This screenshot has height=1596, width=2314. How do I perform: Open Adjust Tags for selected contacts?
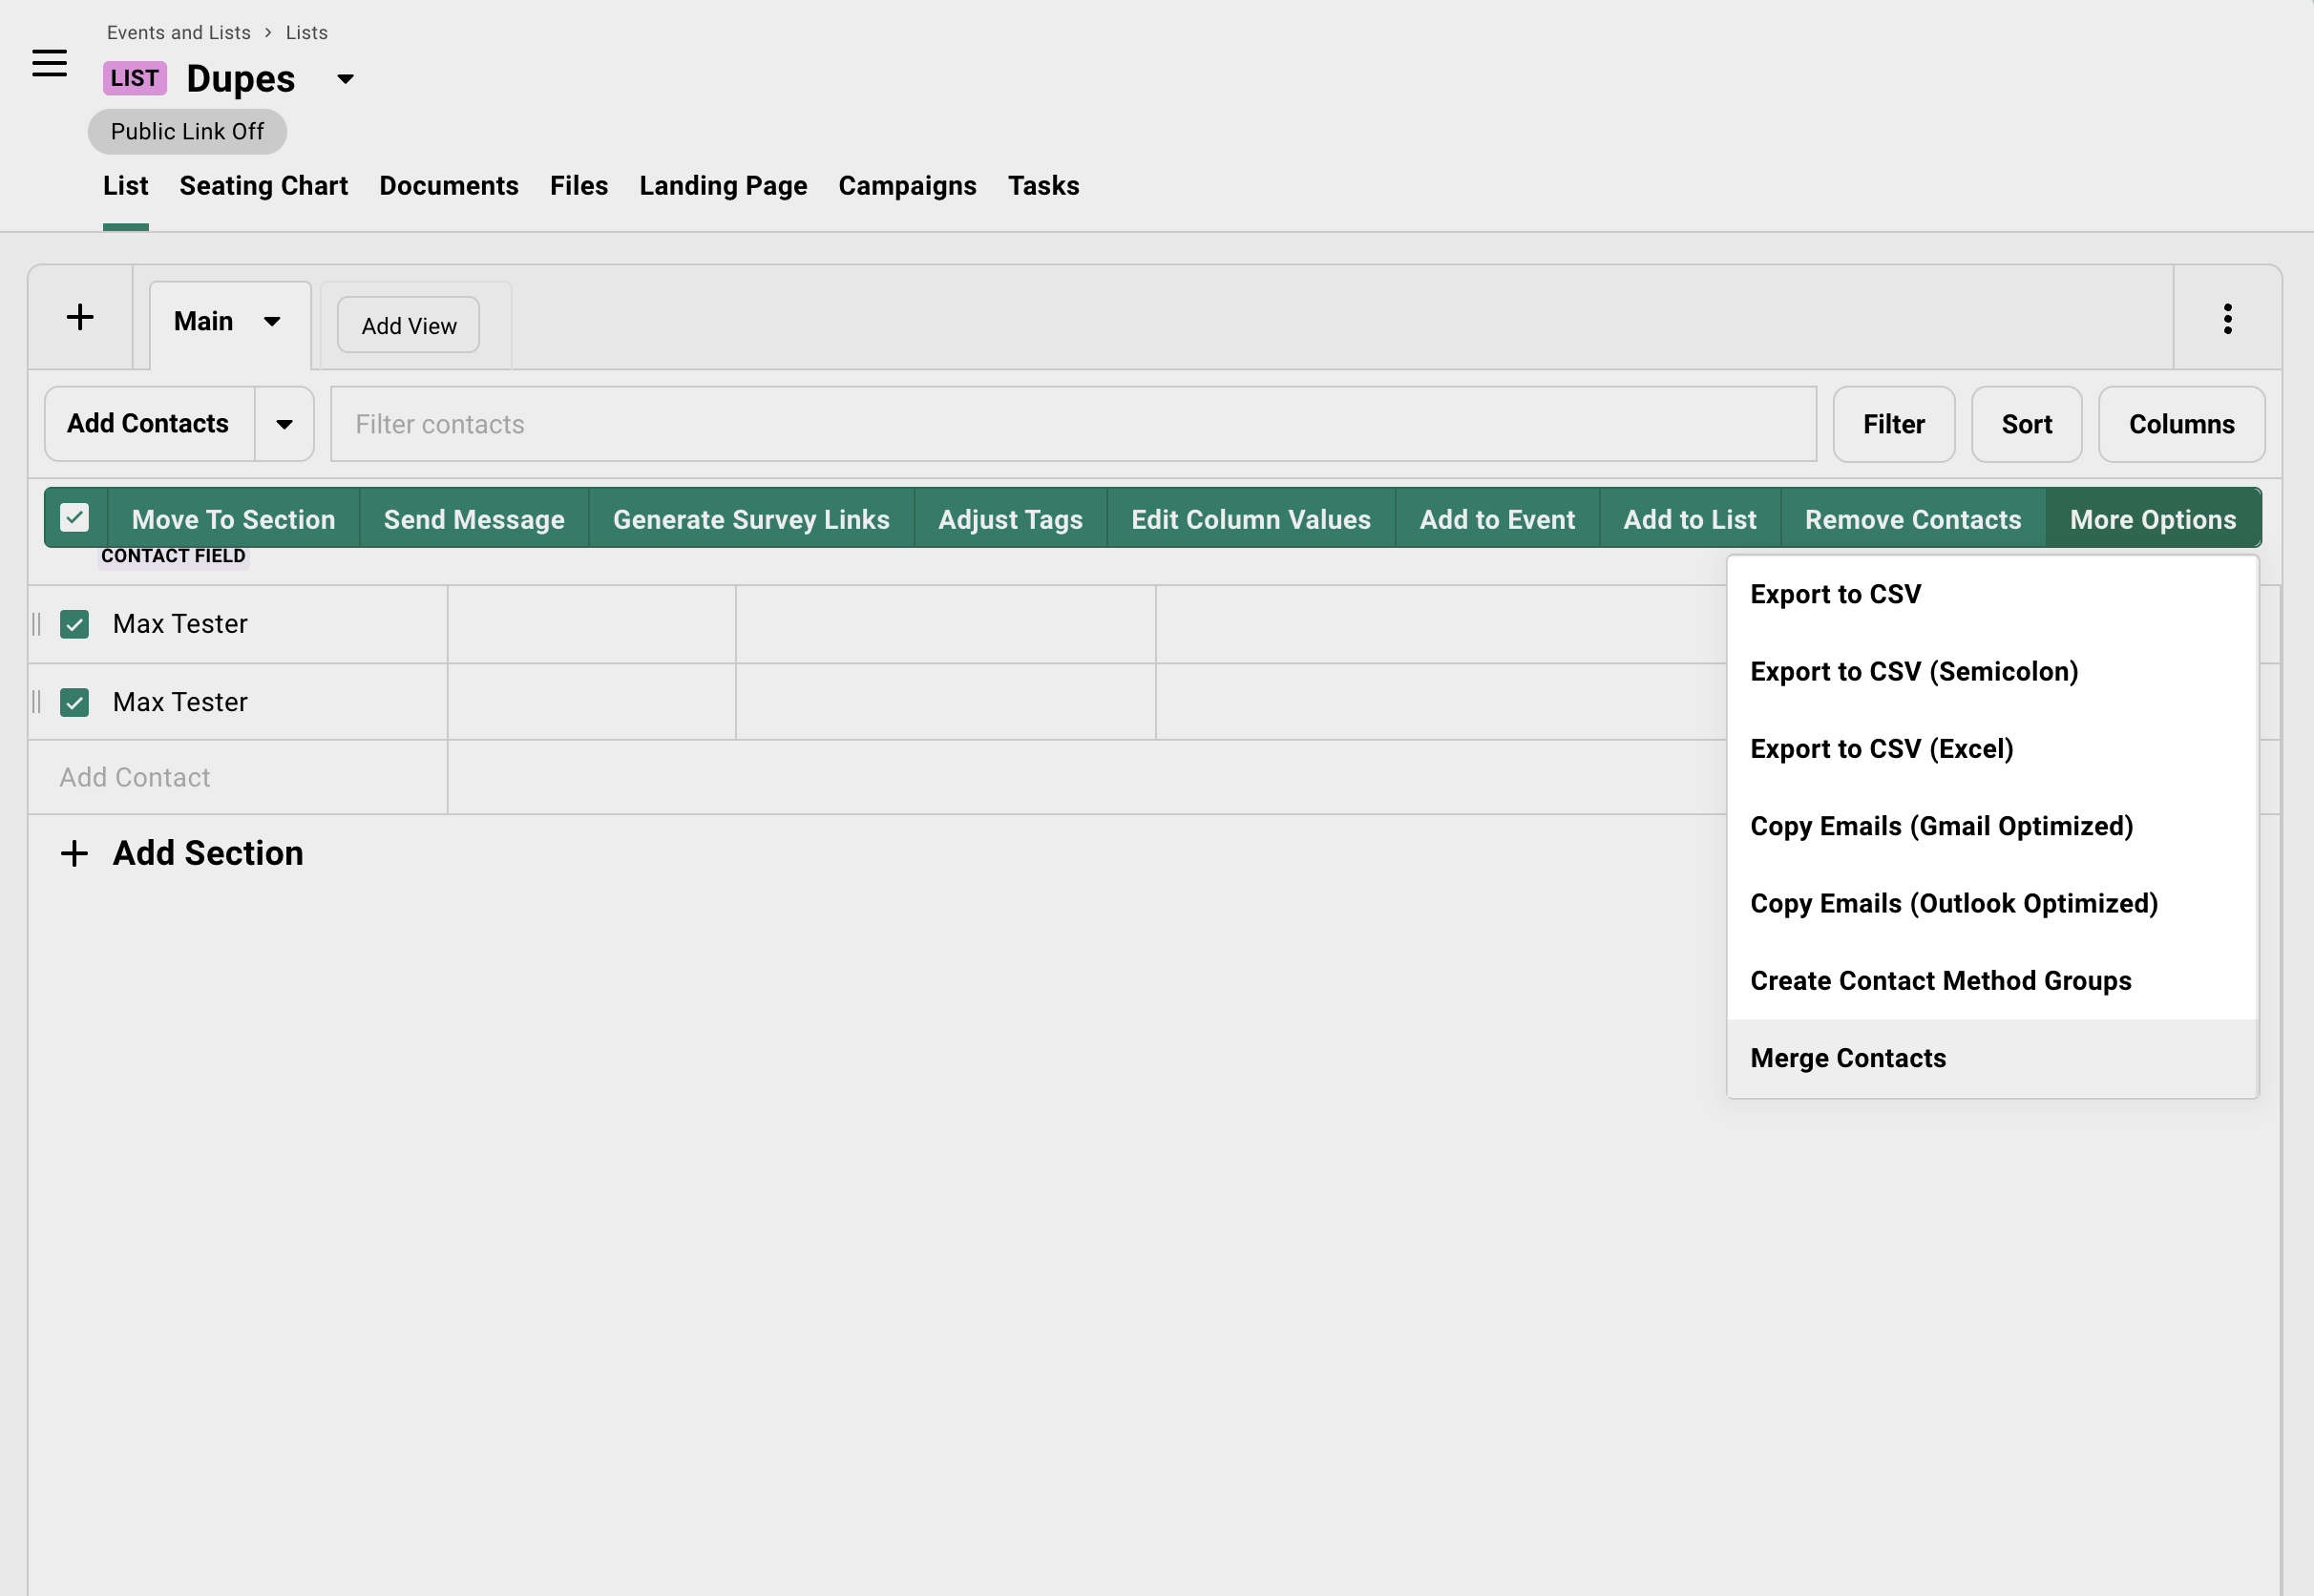coord(1009,519)
